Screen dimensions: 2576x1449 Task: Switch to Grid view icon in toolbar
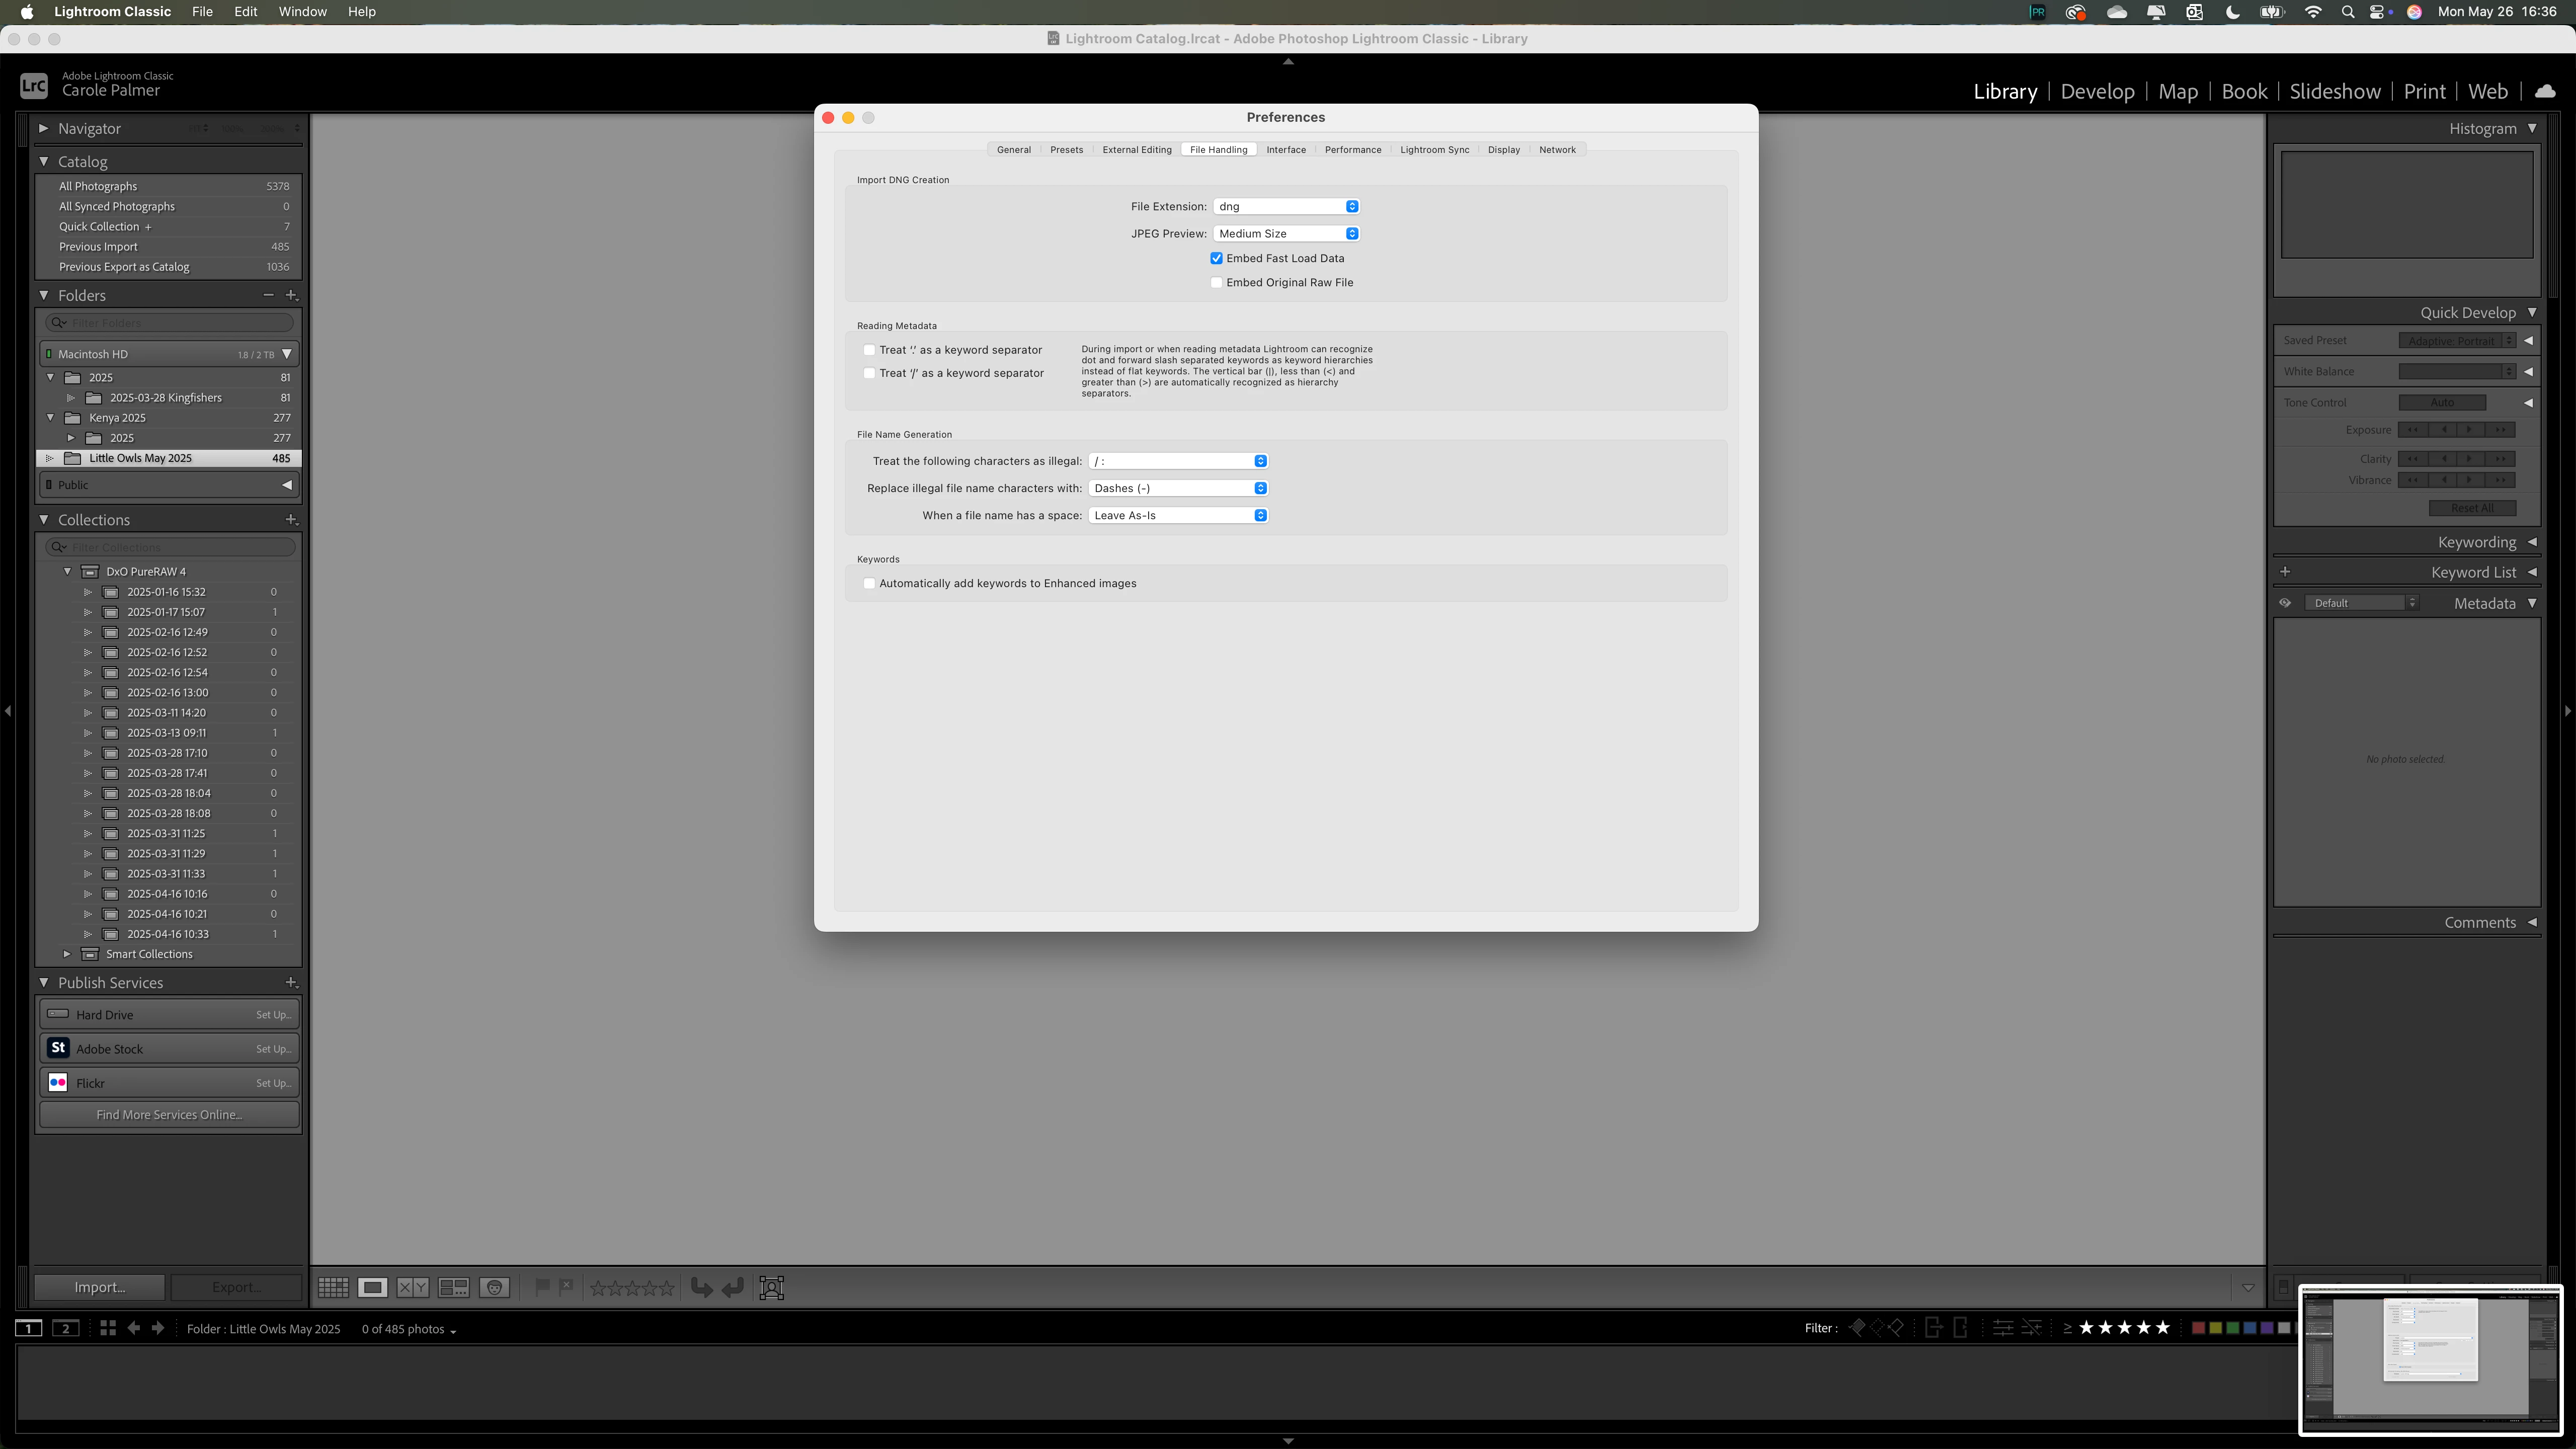tap(333, 1287)
